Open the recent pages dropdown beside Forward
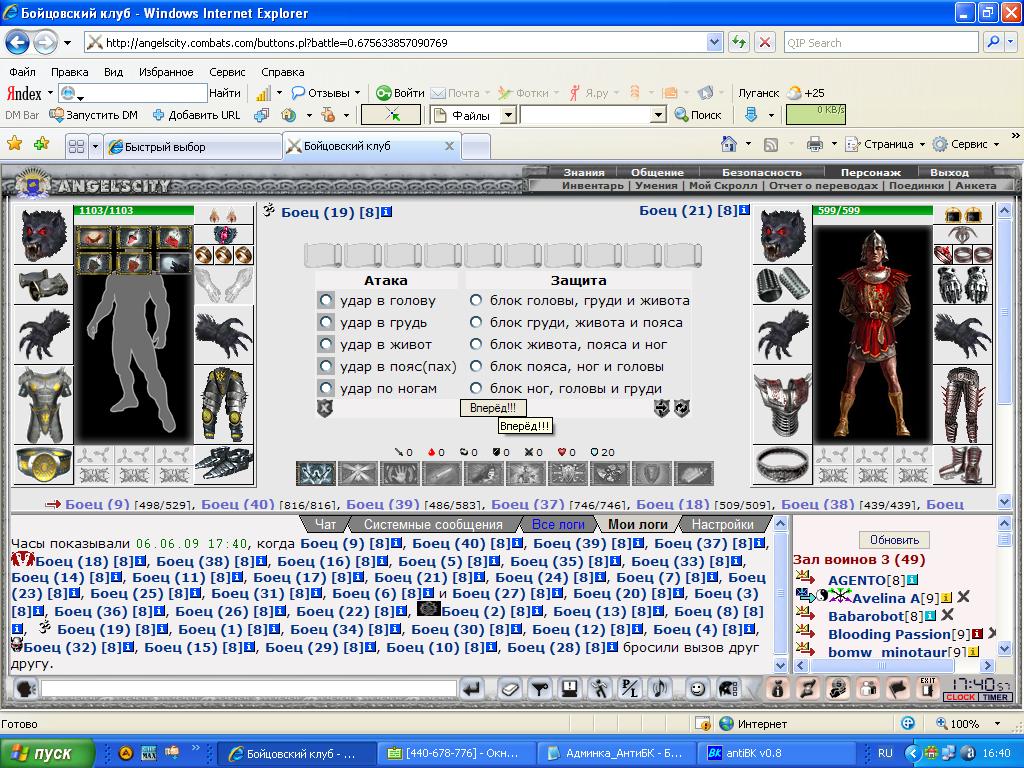This screenshot has width=1024, height=768. click(x=67, y=43)
